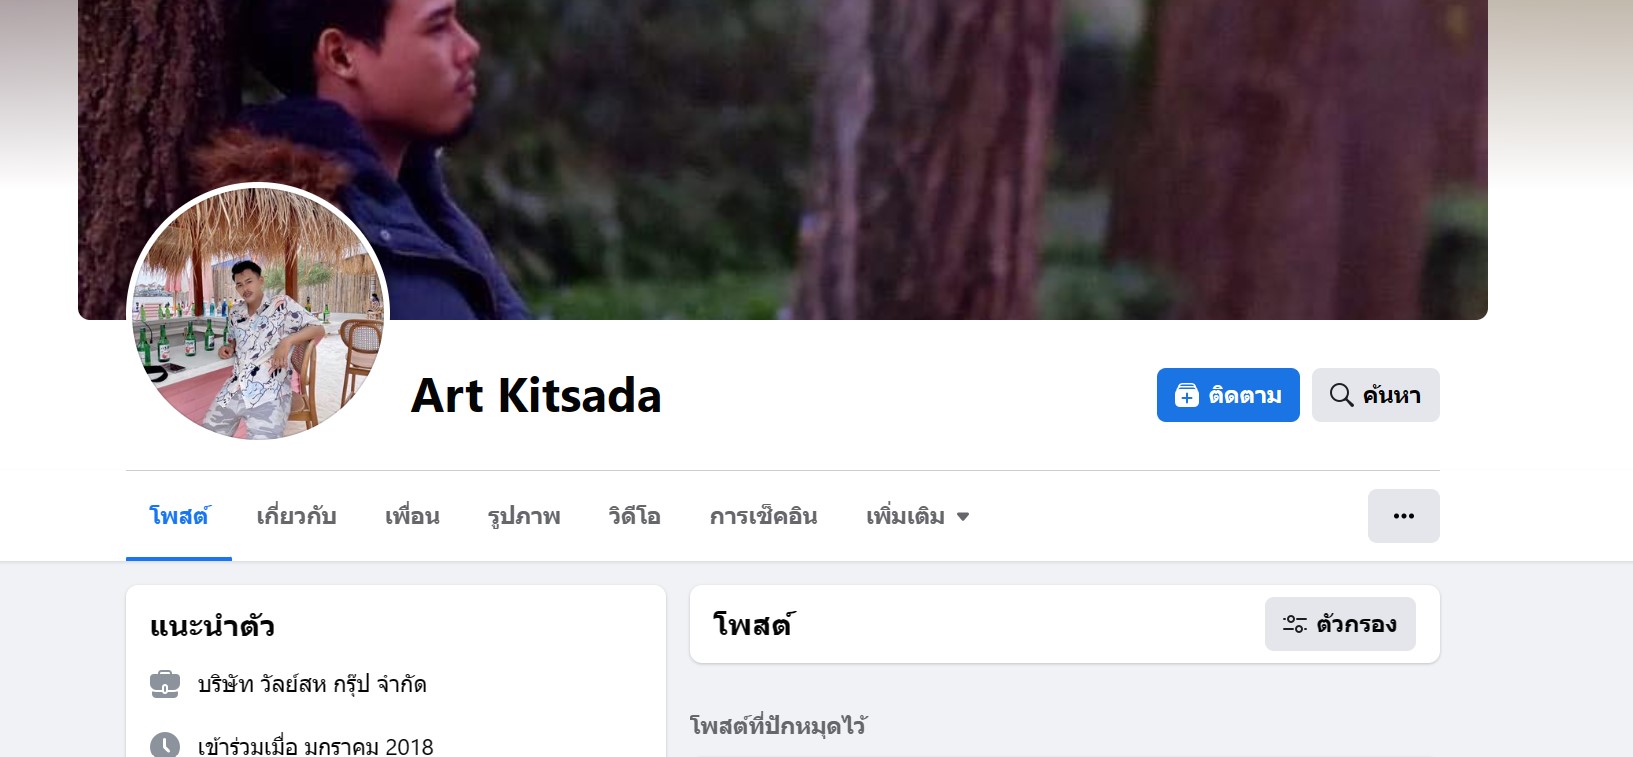Click the follow icon on ติดตาม button

(1186, 395)
